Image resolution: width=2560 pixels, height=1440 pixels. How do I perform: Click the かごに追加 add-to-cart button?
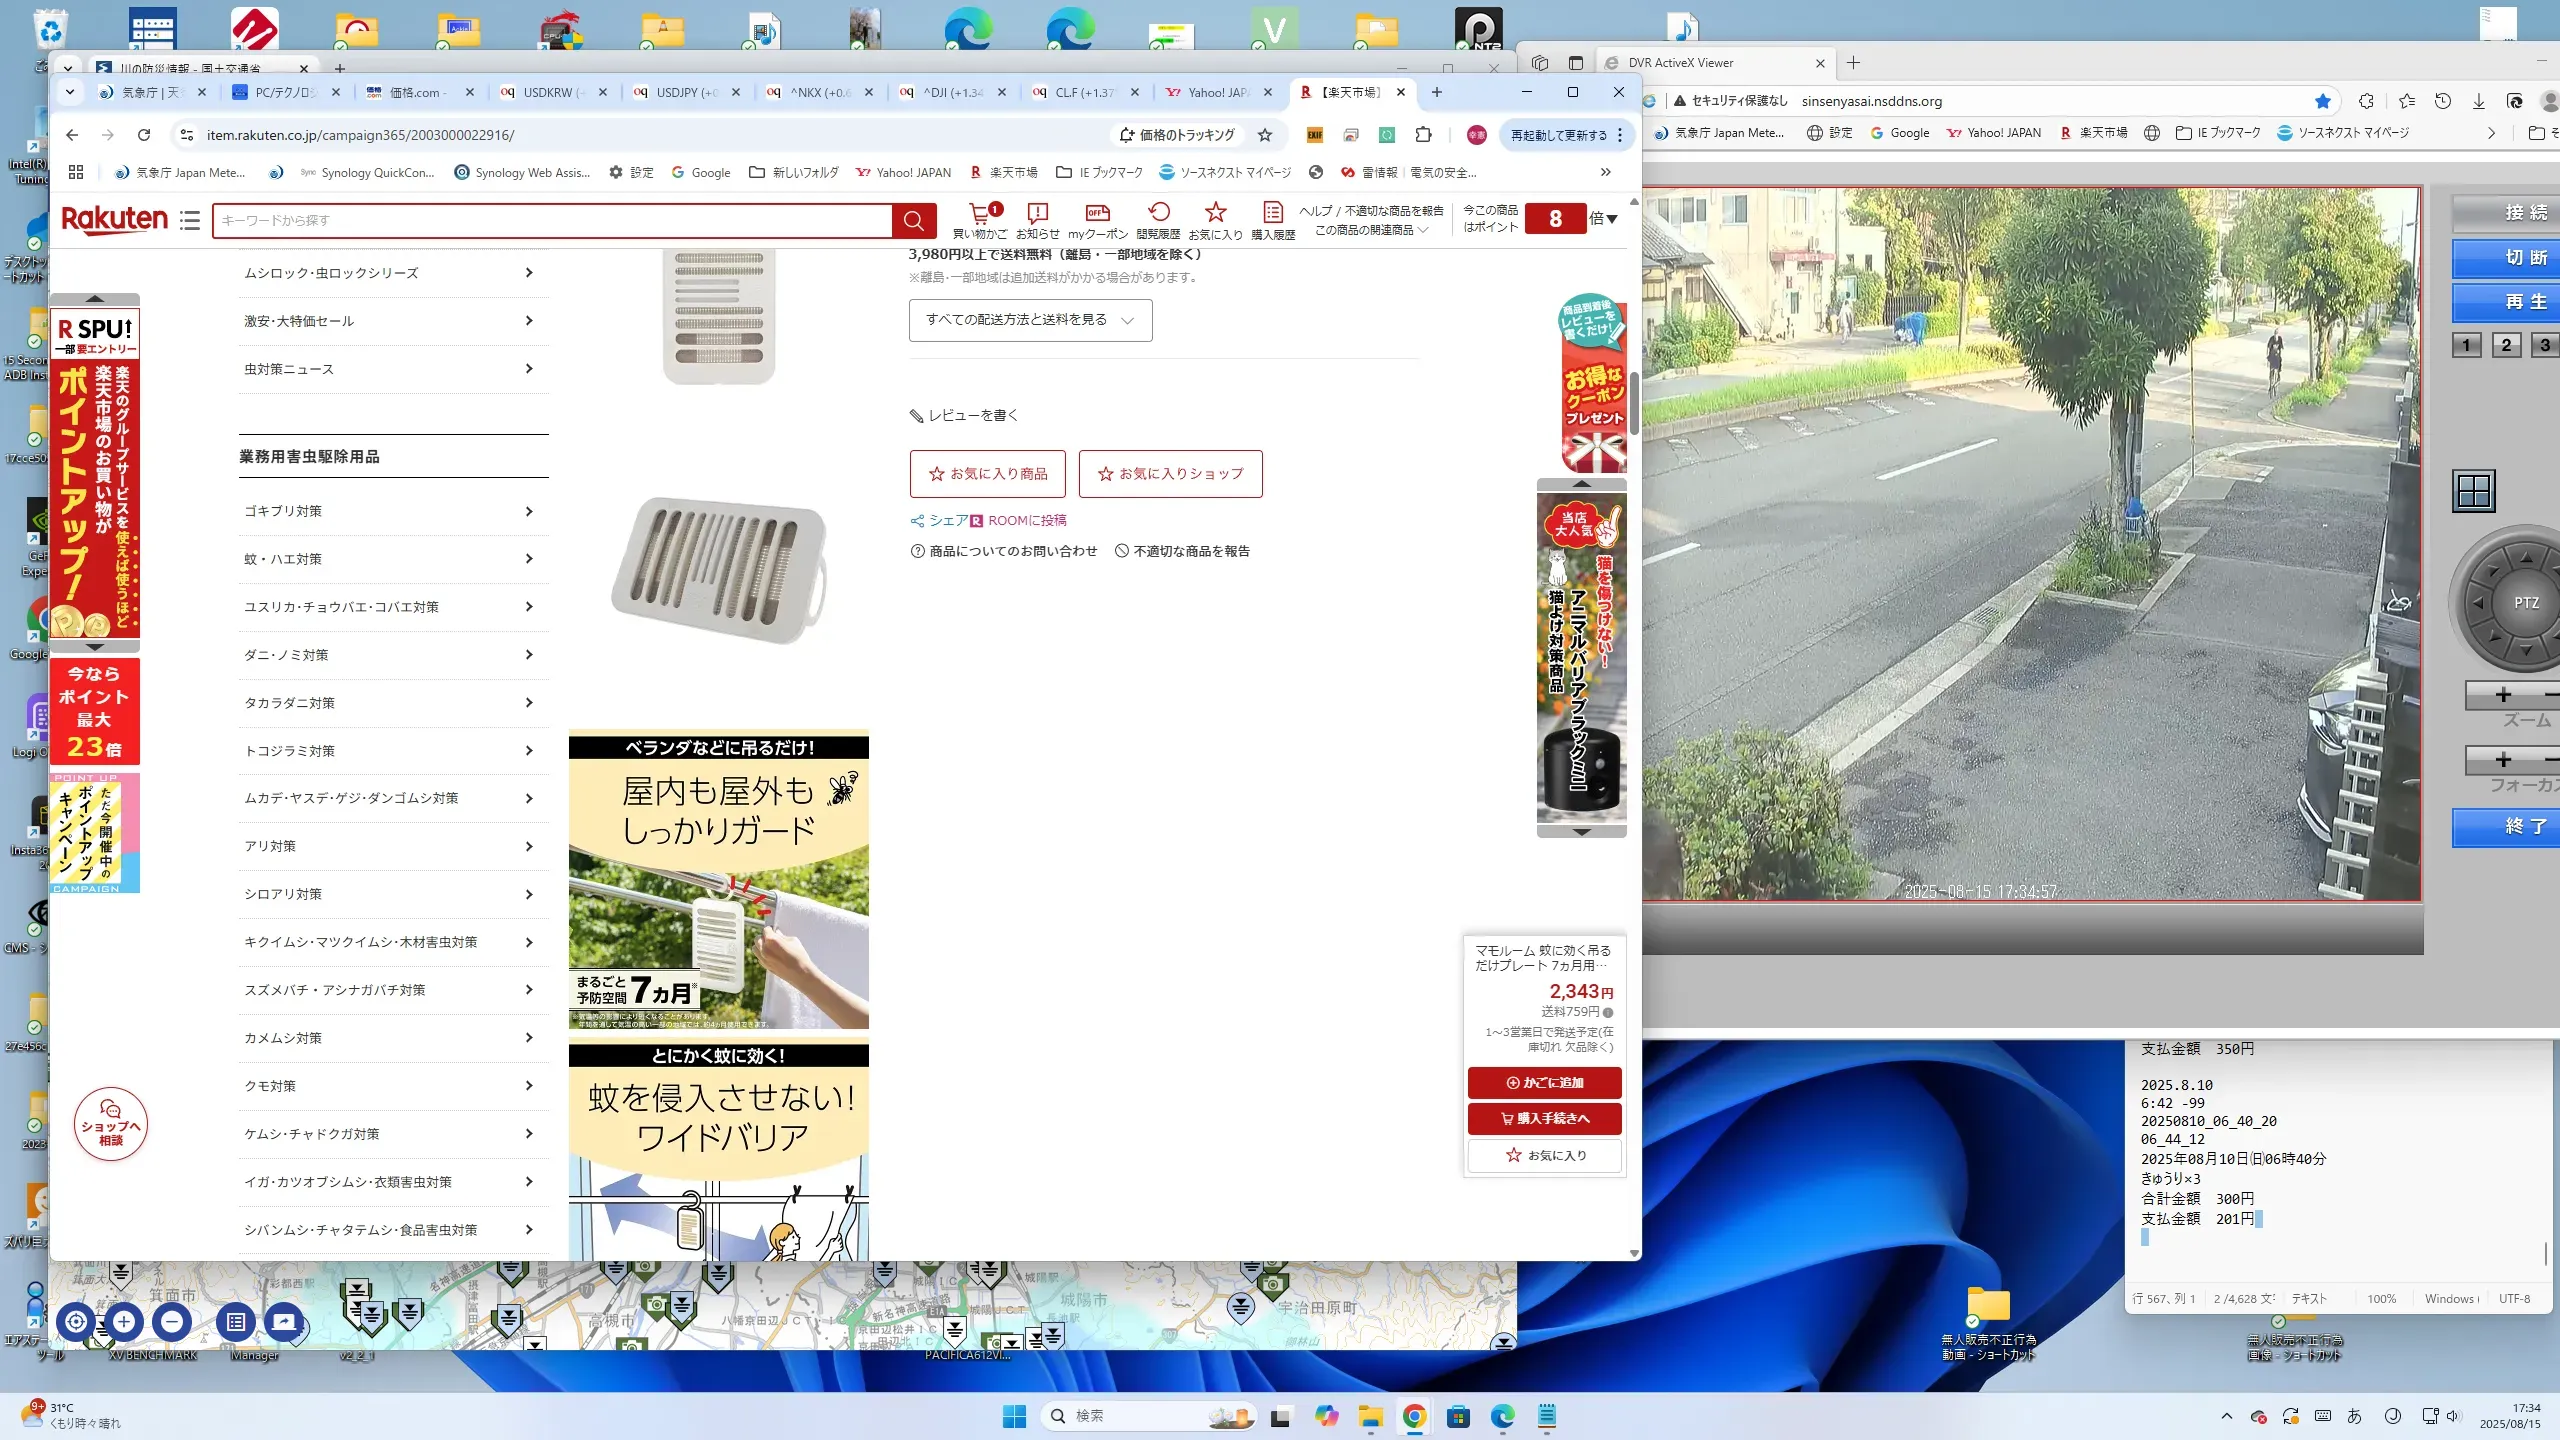point(1544,1082)
